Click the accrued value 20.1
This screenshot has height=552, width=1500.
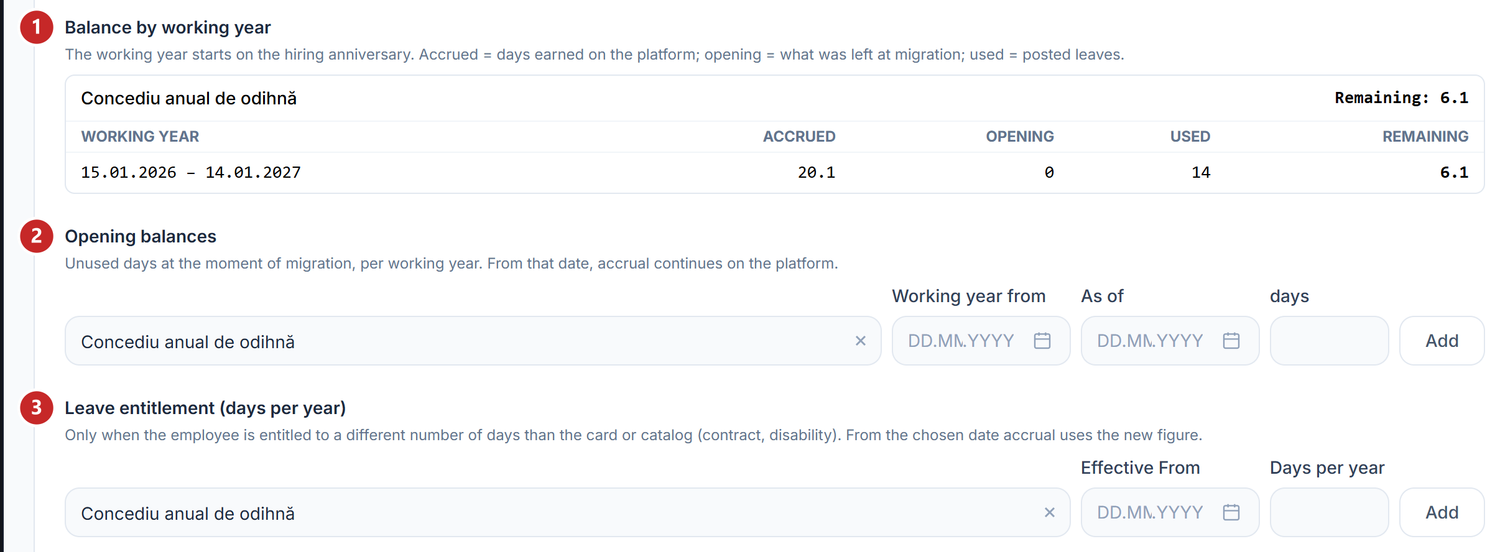[816, 172]
